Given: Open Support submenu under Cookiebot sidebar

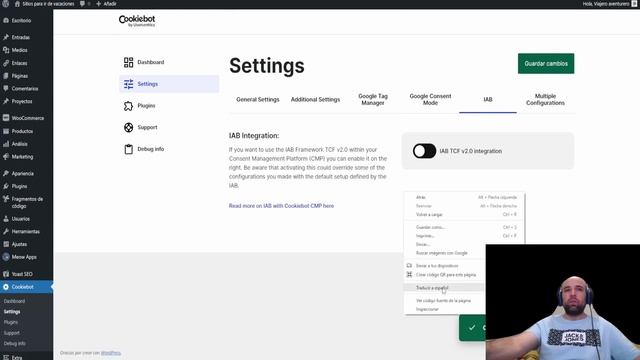Looking at the screenshot, I should [11, 333].
